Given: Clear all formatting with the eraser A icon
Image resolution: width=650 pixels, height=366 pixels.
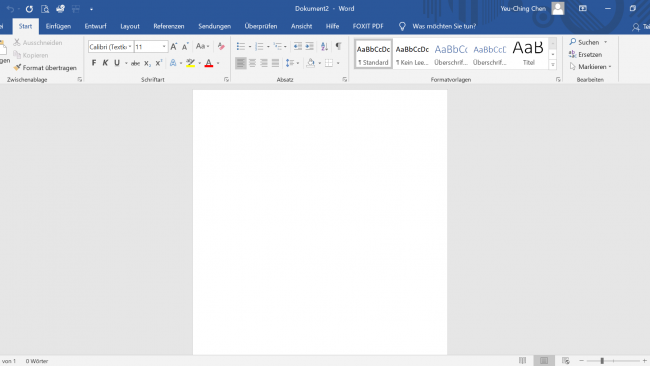Looking at the screenshot, I should click(x=221, y=46).
